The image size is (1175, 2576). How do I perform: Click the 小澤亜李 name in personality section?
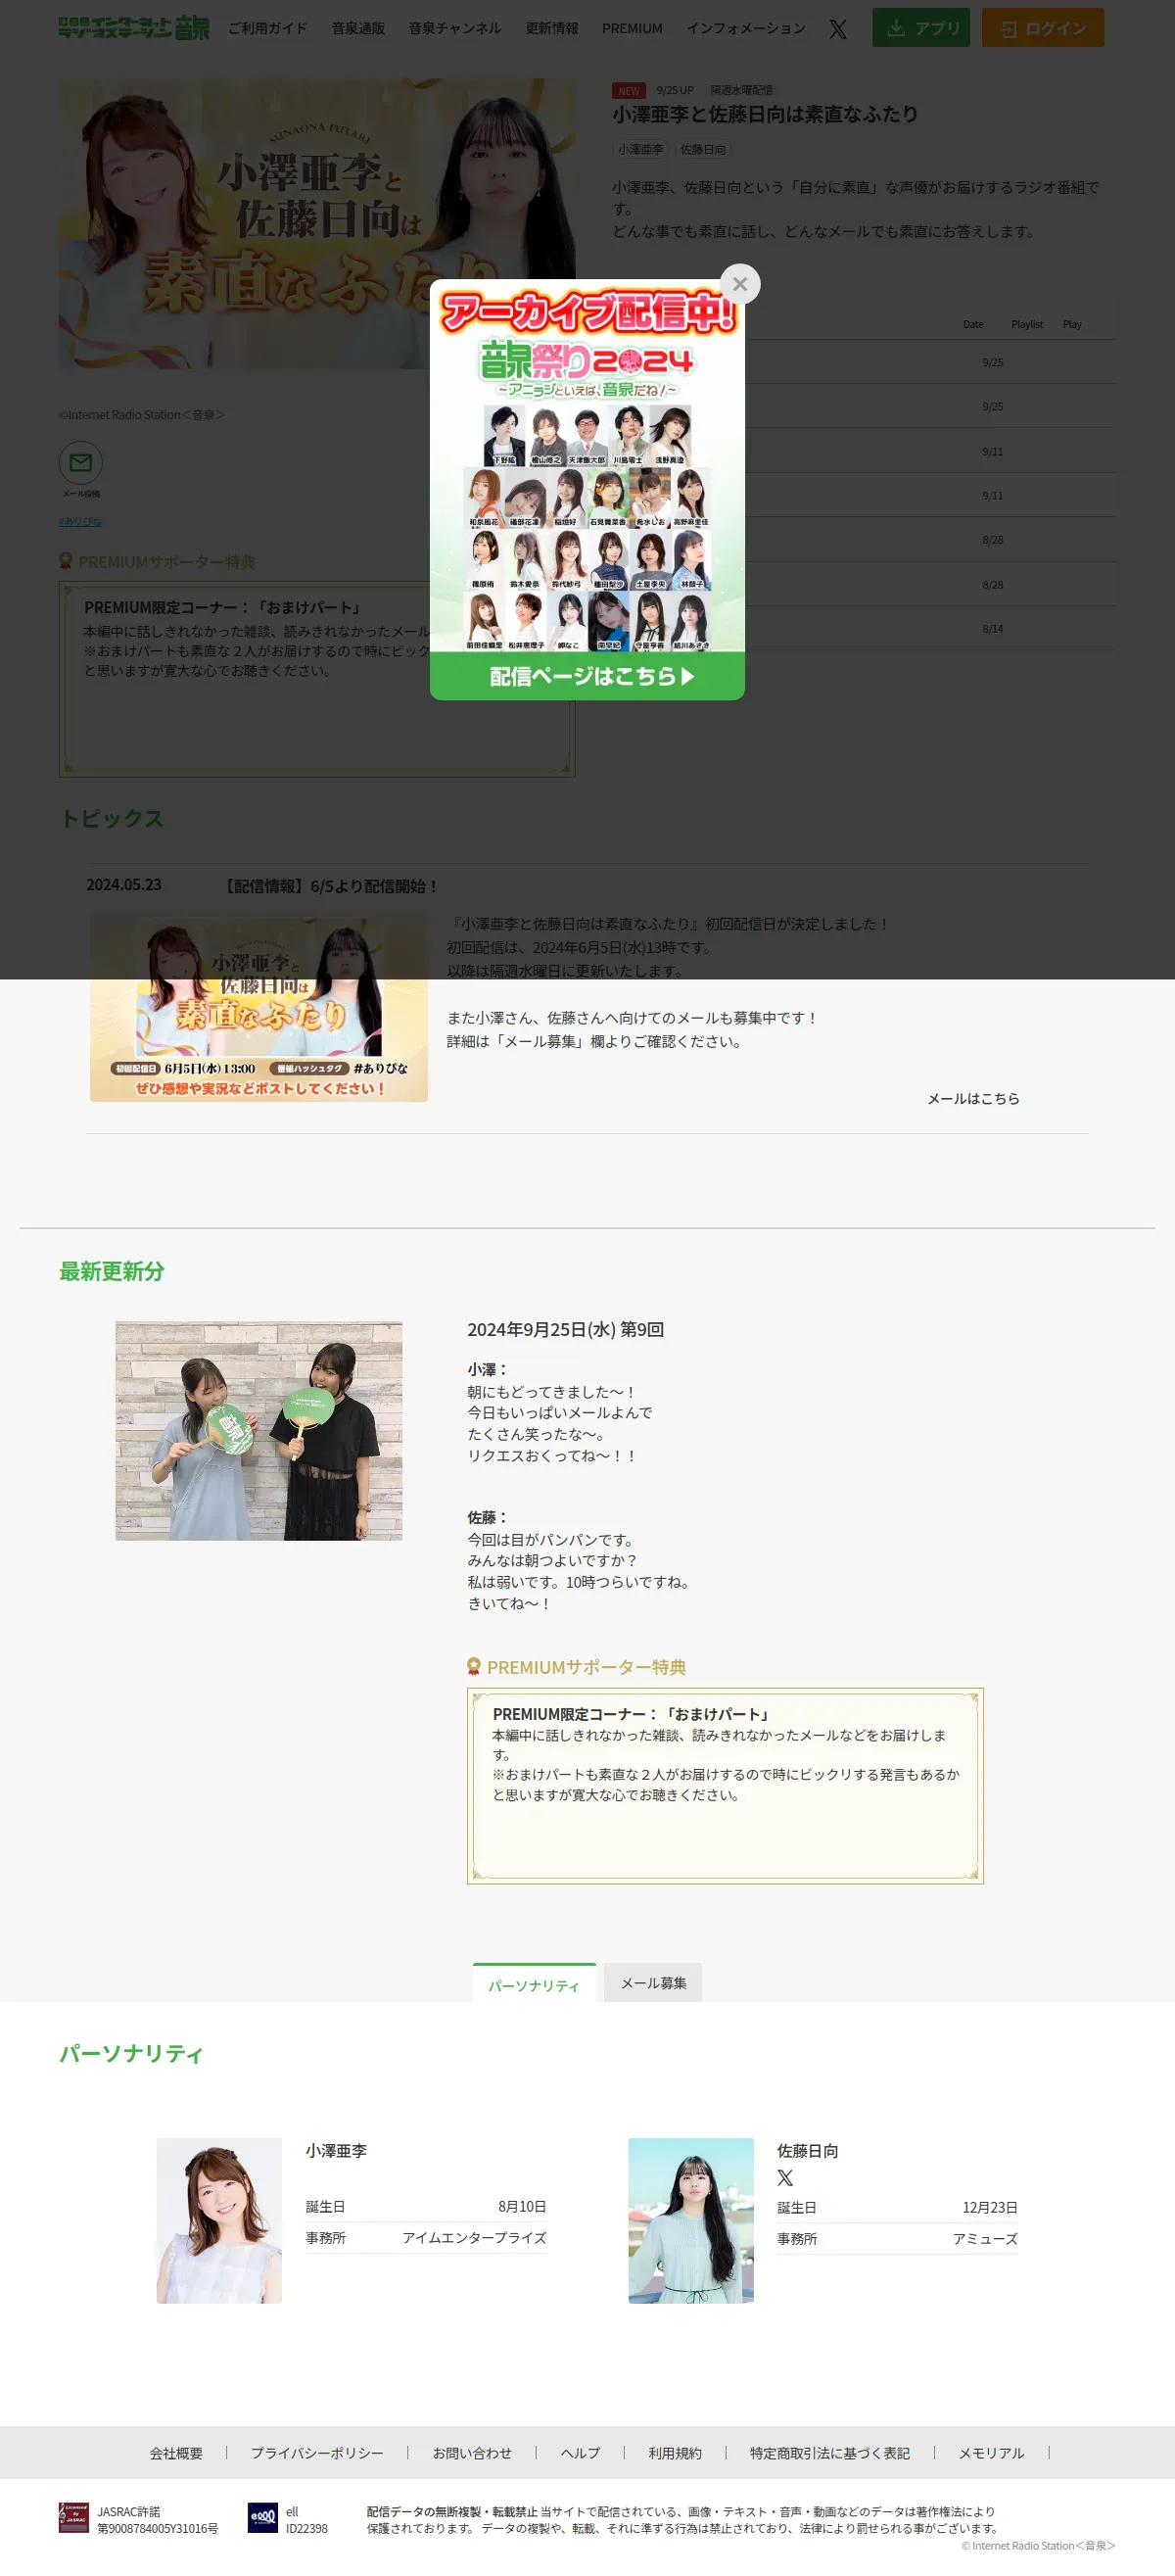(336, 2151)
